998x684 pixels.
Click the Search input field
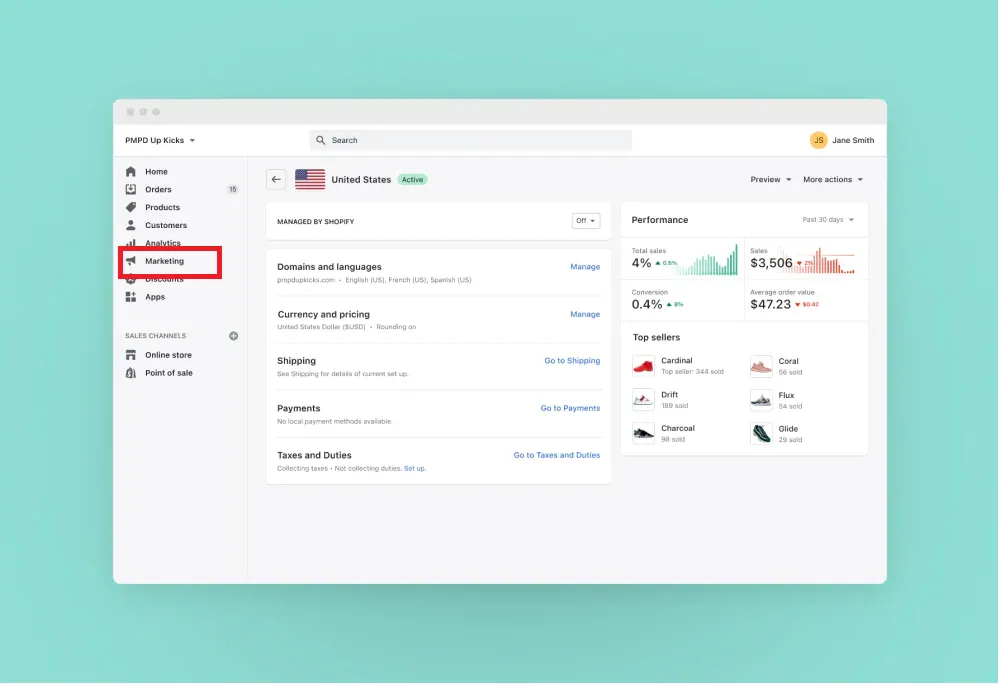[470, 141]
